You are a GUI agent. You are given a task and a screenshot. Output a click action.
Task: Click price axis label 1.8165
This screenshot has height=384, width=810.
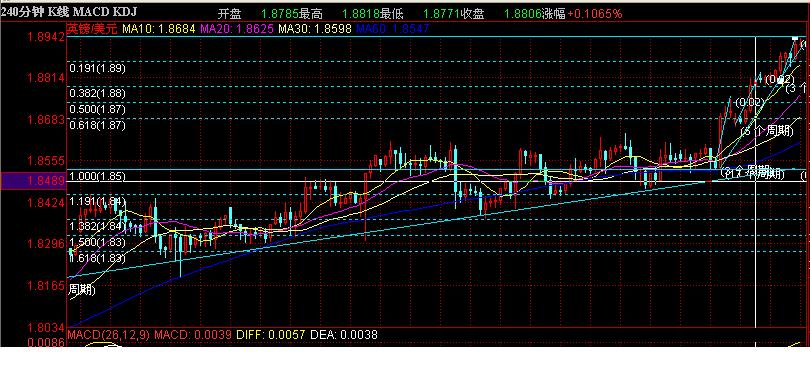(x=45, y=285)
